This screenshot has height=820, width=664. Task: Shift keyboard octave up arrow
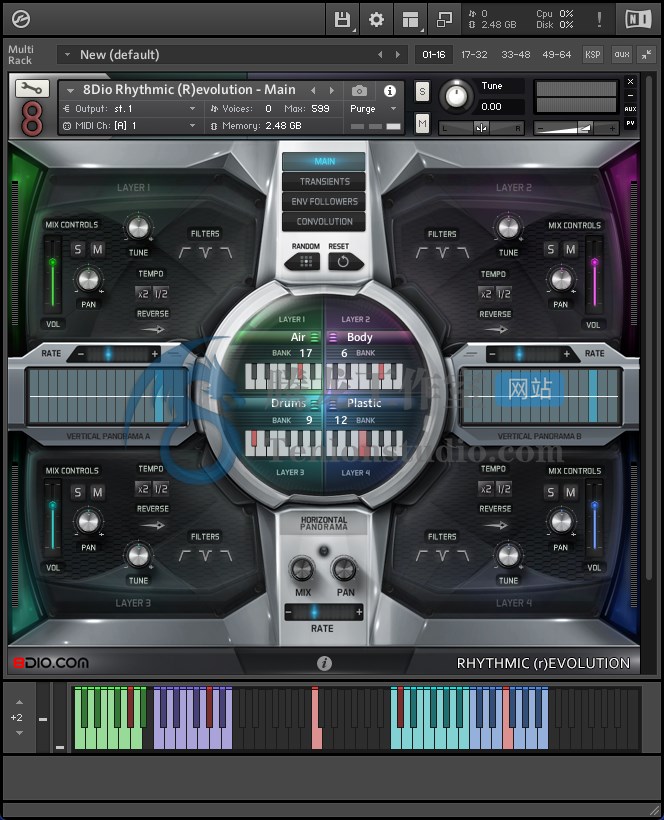[x=19, y=702]
